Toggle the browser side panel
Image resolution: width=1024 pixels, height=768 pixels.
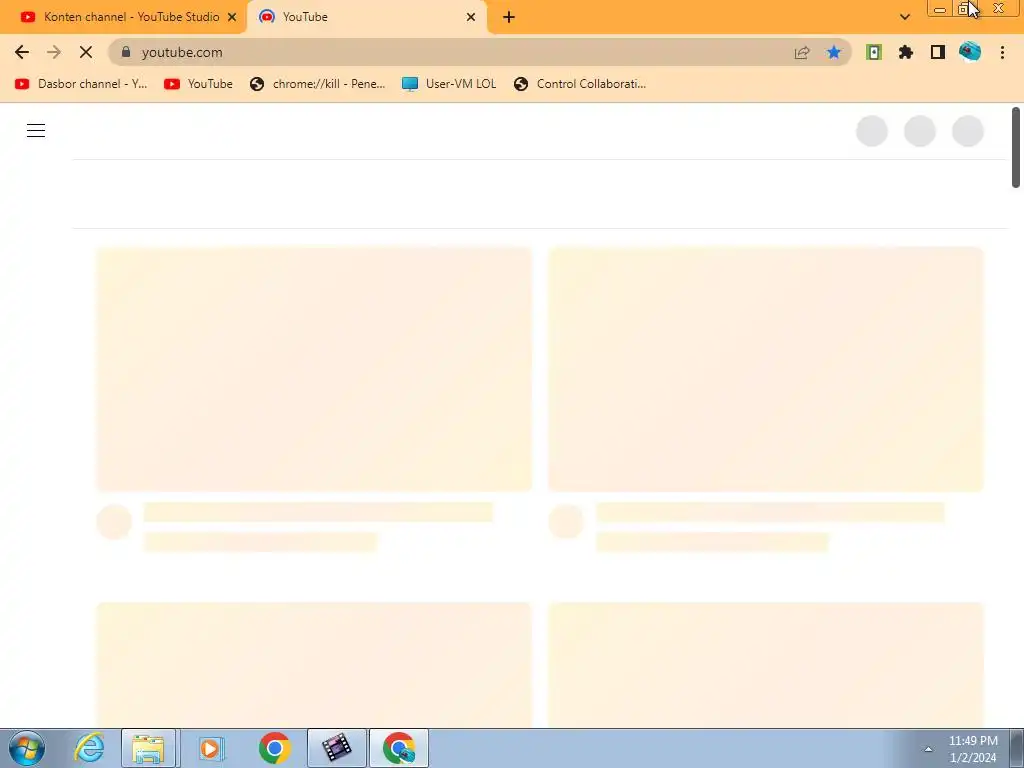(x=938, y=52)
